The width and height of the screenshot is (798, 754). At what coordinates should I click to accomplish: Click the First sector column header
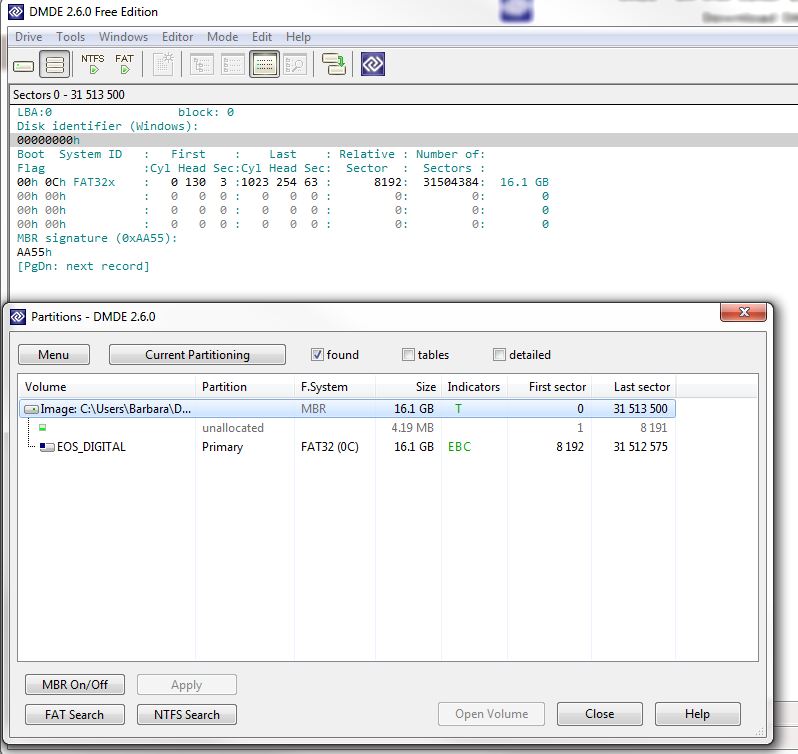pos(549,387)
